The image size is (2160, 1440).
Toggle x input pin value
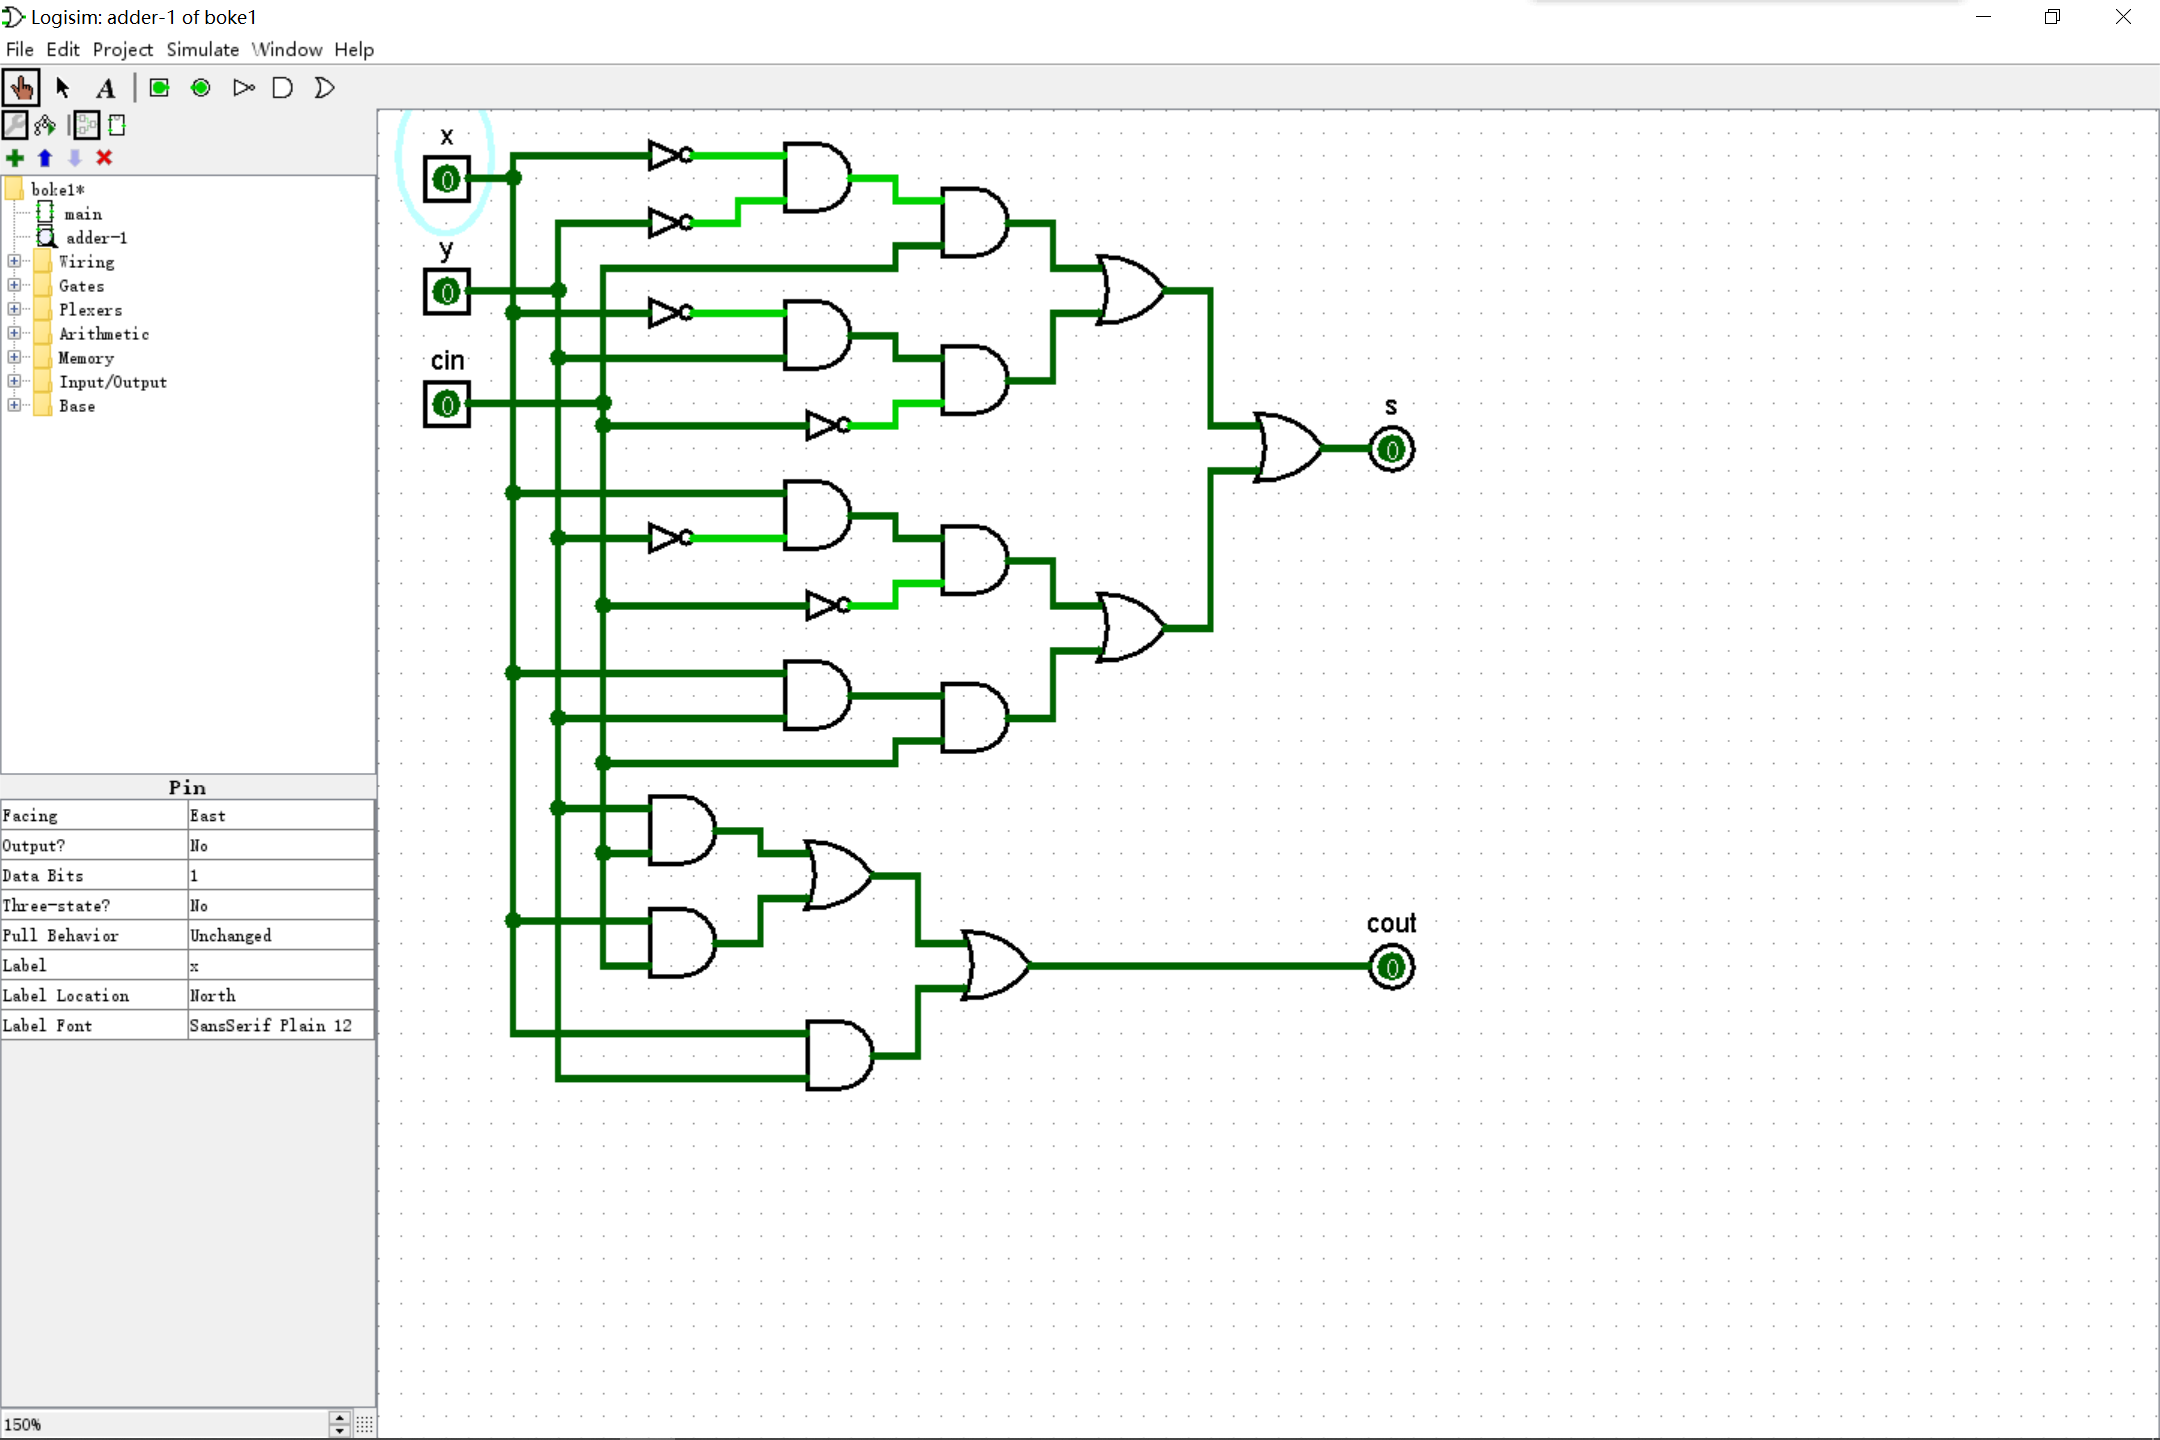[x=447, y=180]
